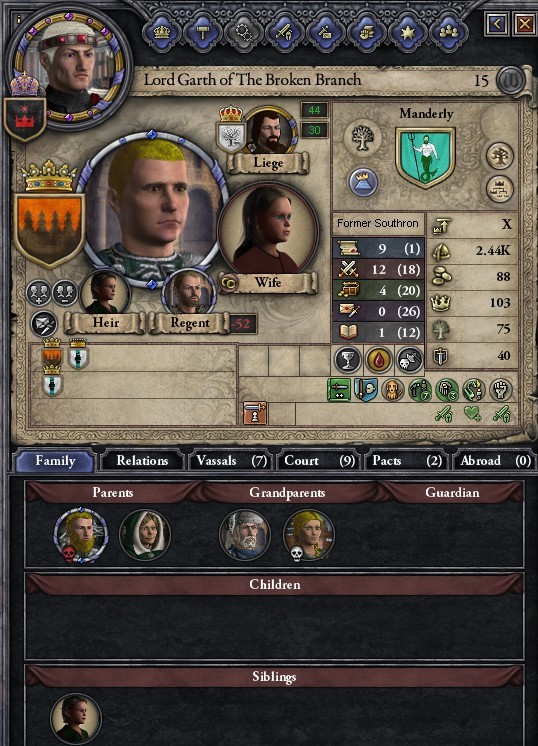This screenshot has height=746, width=538.
Task: Go back with the arrow button
Action: pos(496,24)
